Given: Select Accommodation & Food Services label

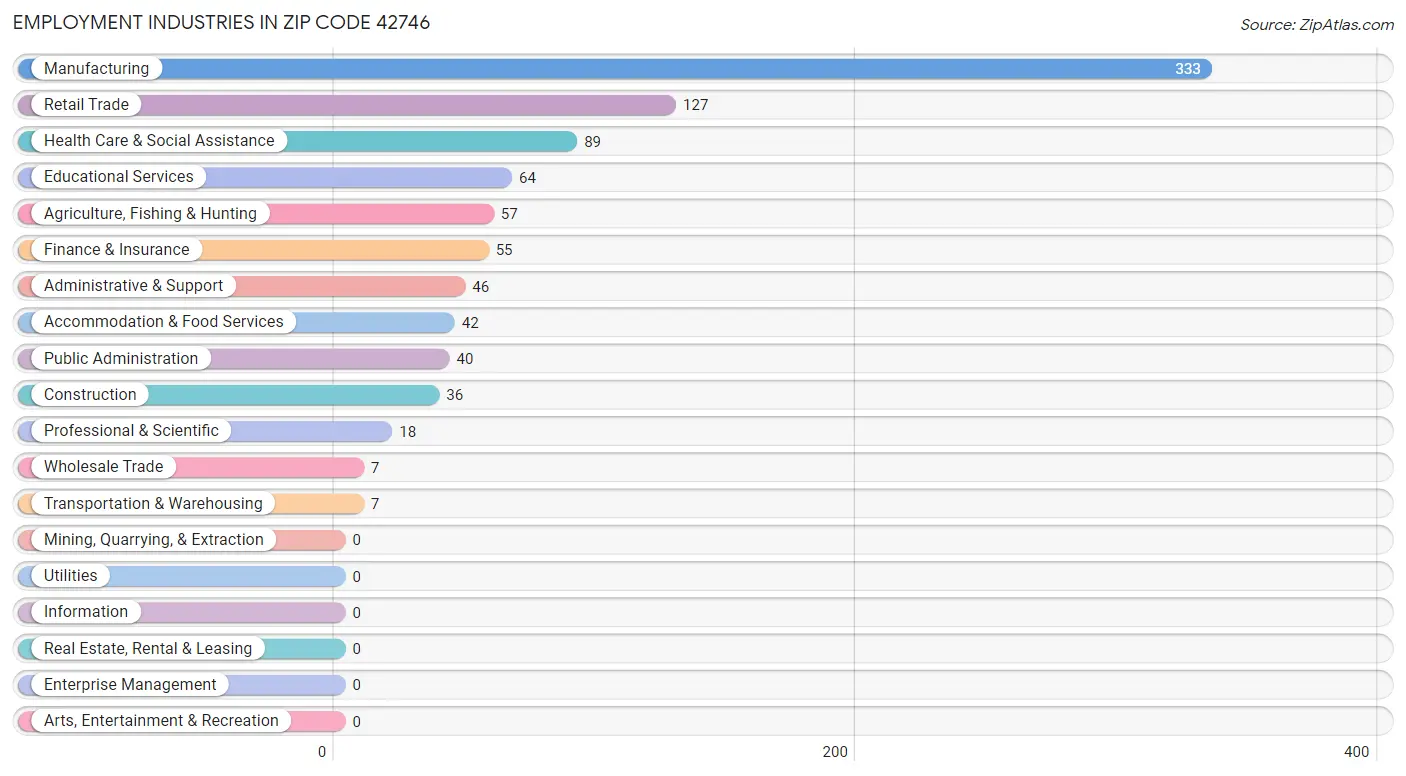Looking at the screenshot, I should (164, 322).
